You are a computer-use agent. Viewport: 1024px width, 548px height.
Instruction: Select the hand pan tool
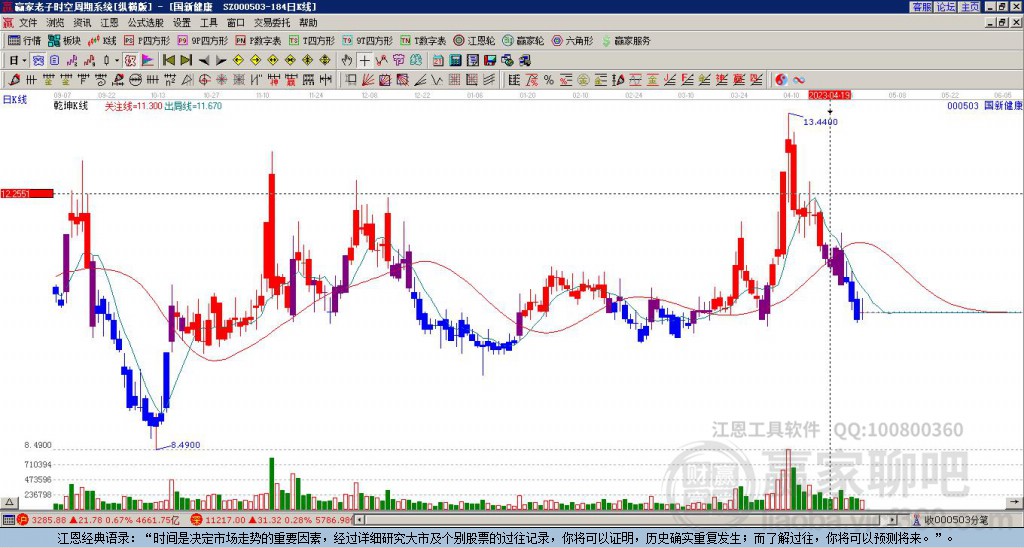tap(347, 60)
